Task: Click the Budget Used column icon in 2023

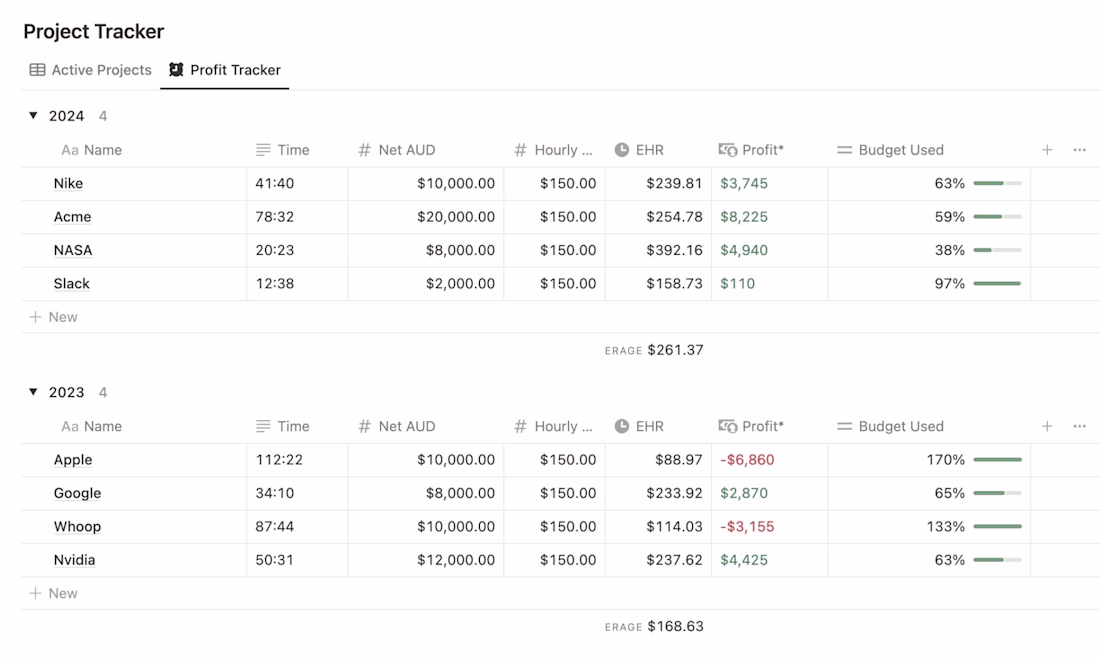Action: [844, 426]
